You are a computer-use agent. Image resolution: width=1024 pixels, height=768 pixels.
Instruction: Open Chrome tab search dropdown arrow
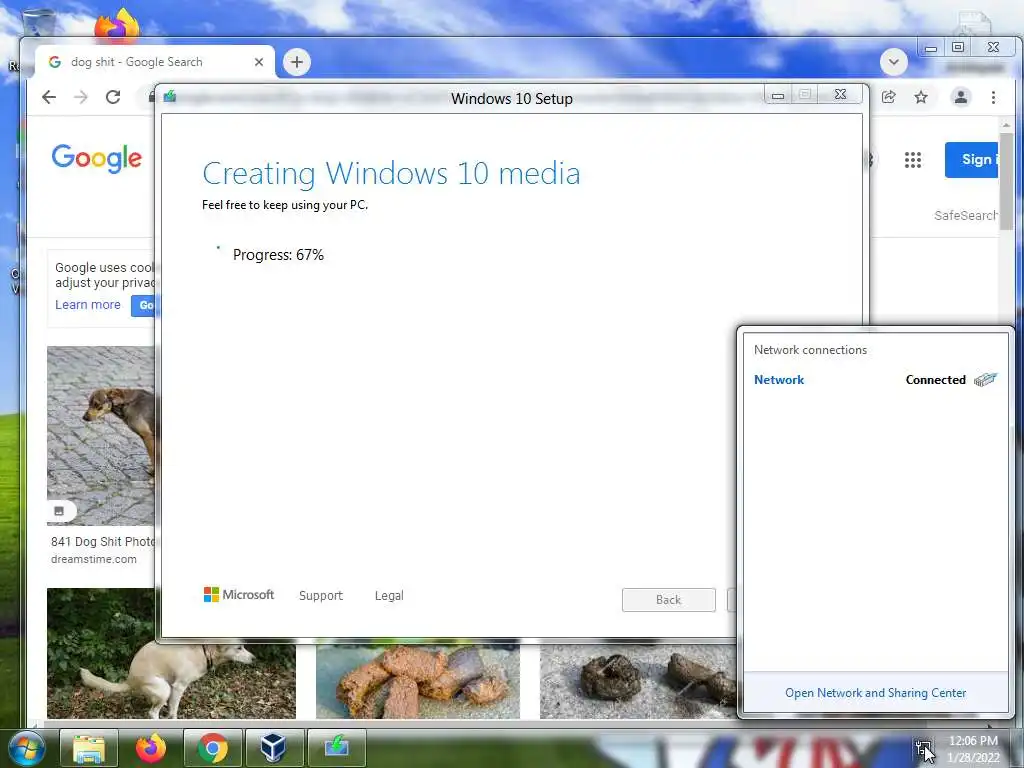click(x=893, y=62)
